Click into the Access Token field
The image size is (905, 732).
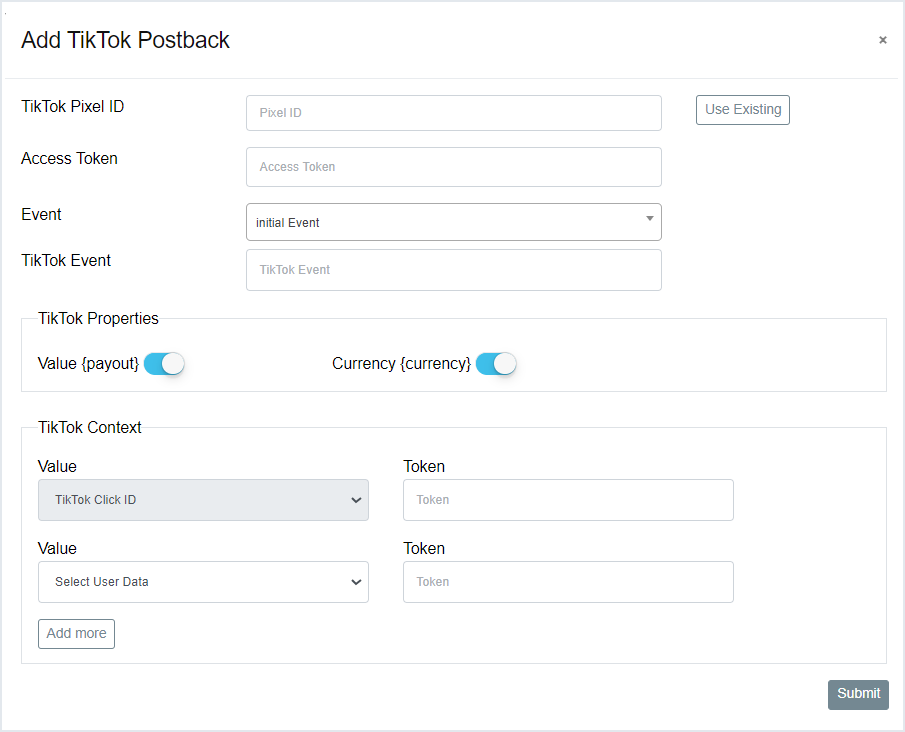(453, 167)
